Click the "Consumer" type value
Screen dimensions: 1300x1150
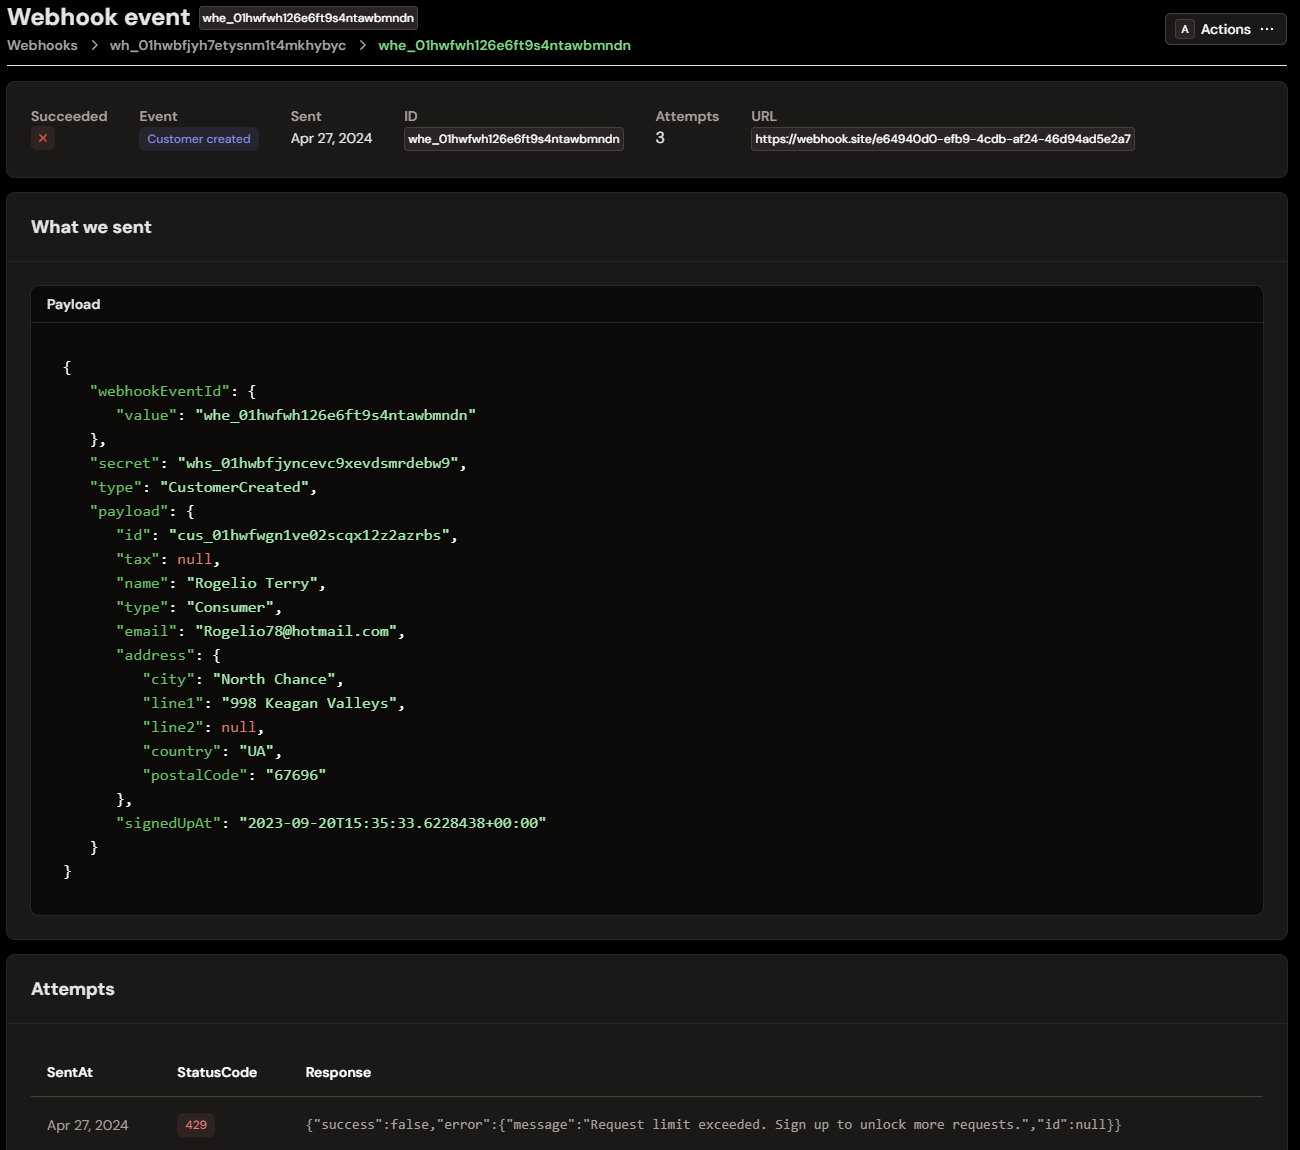click(230, 607)
